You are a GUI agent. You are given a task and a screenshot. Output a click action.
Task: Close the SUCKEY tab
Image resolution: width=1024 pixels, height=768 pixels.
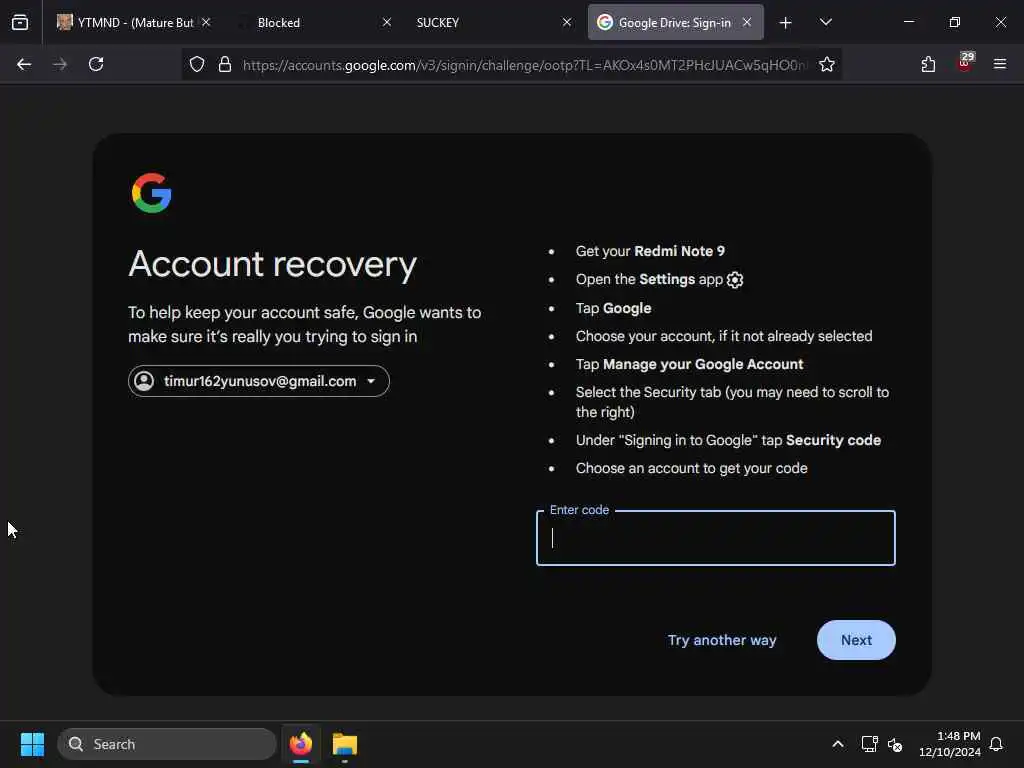click(x=567, y=22)
